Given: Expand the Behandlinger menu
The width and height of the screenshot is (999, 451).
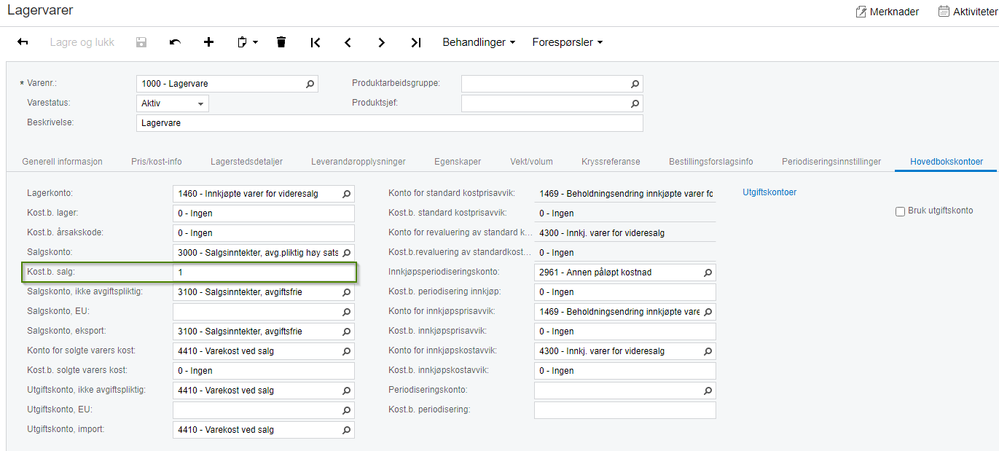Looking at the screenshot, I should (x=479, y=43).
